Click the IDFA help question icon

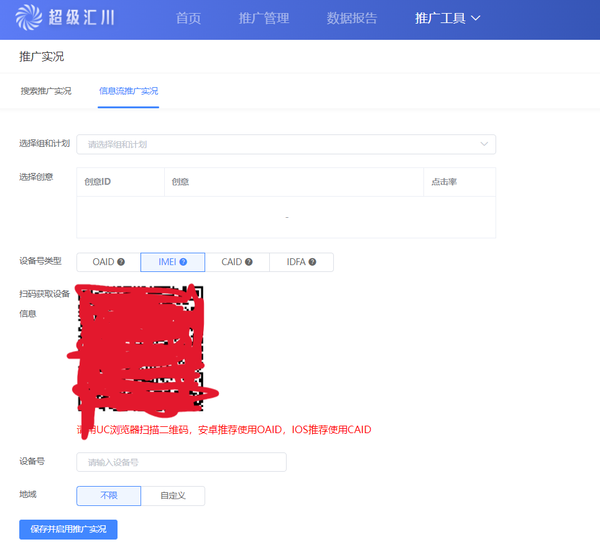(312, 262)
